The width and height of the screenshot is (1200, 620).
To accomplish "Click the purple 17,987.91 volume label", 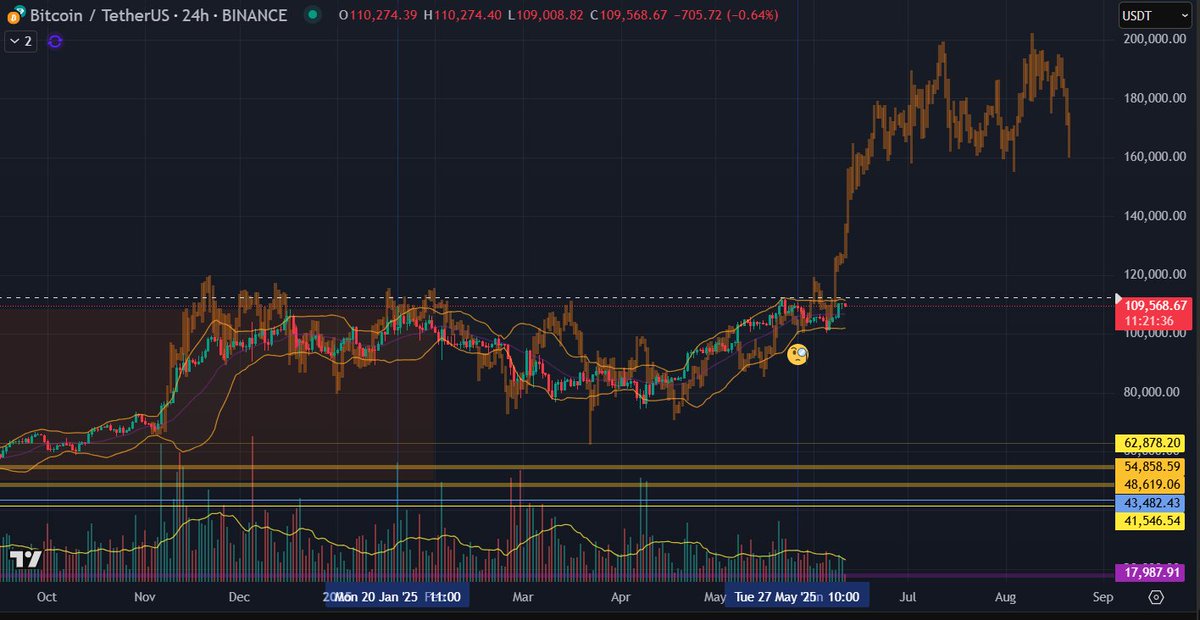I will point(1148,573).
